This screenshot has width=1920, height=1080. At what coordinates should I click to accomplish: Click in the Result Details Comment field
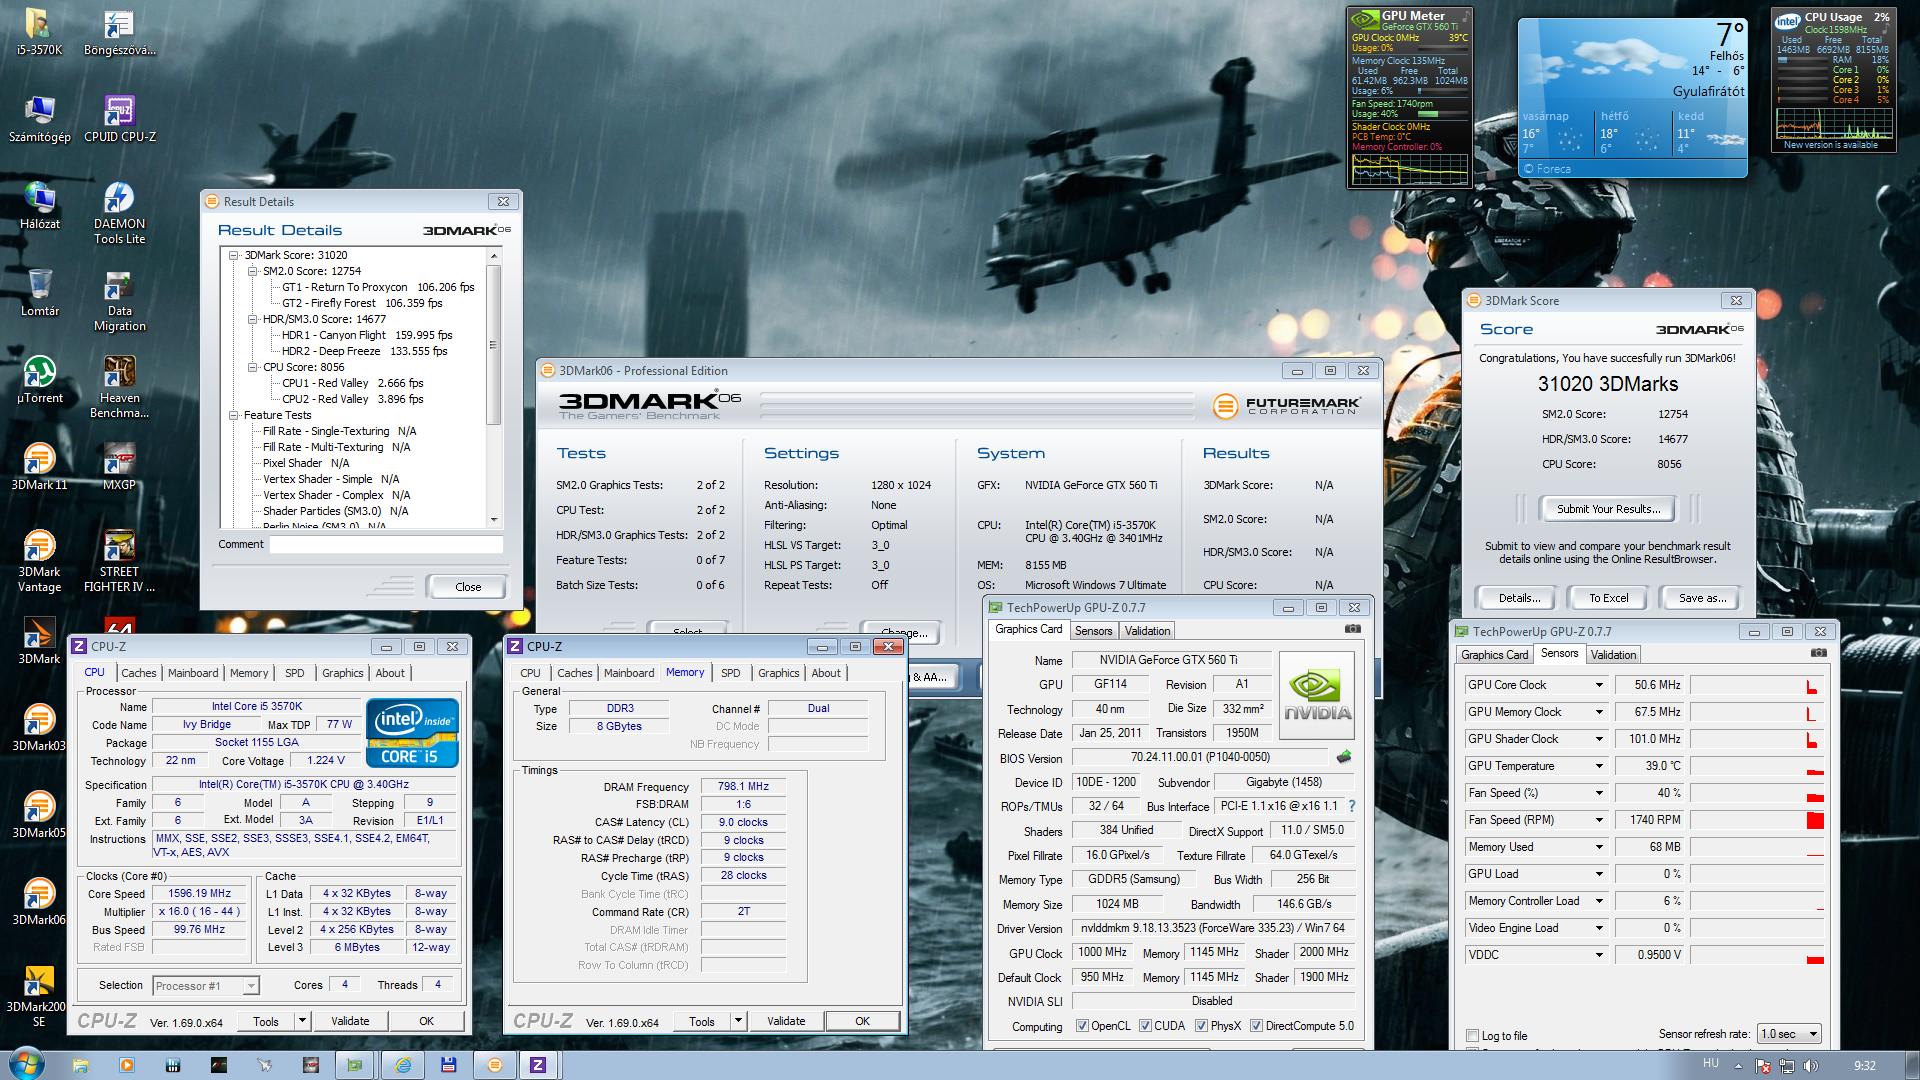click(x=386, y=545)
